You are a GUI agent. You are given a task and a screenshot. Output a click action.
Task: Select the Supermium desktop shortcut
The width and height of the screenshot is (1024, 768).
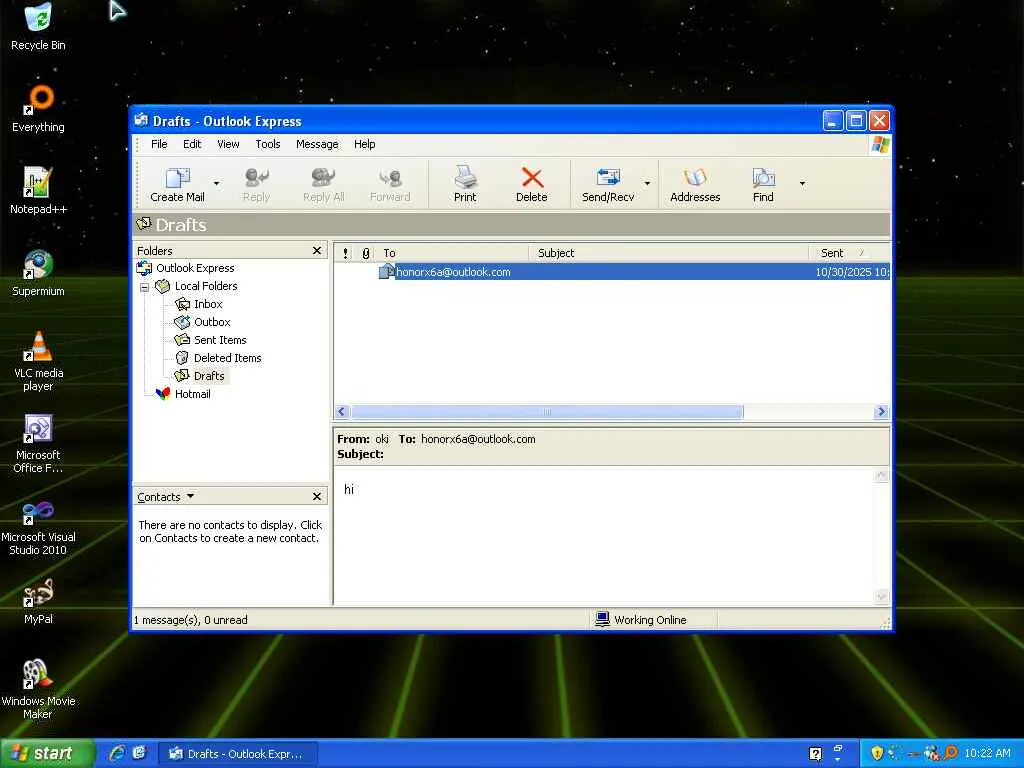tap(38, 273)
